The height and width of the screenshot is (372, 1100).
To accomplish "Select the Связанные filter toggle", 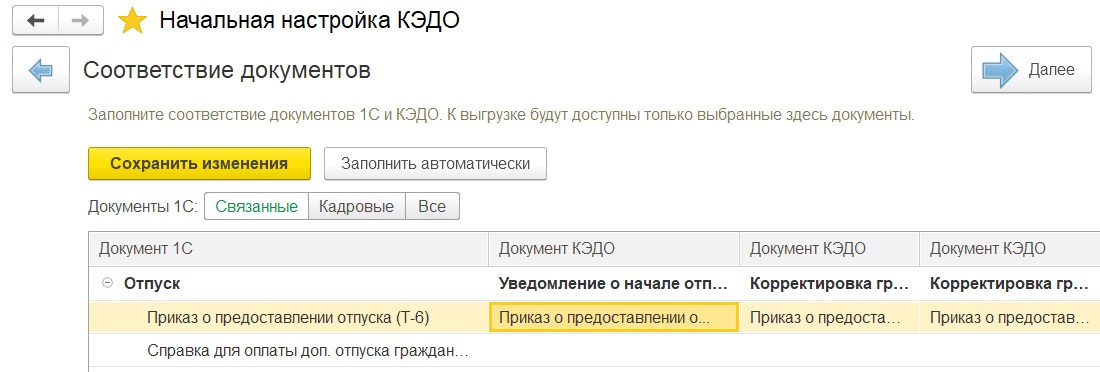I will tap(256, 207).
